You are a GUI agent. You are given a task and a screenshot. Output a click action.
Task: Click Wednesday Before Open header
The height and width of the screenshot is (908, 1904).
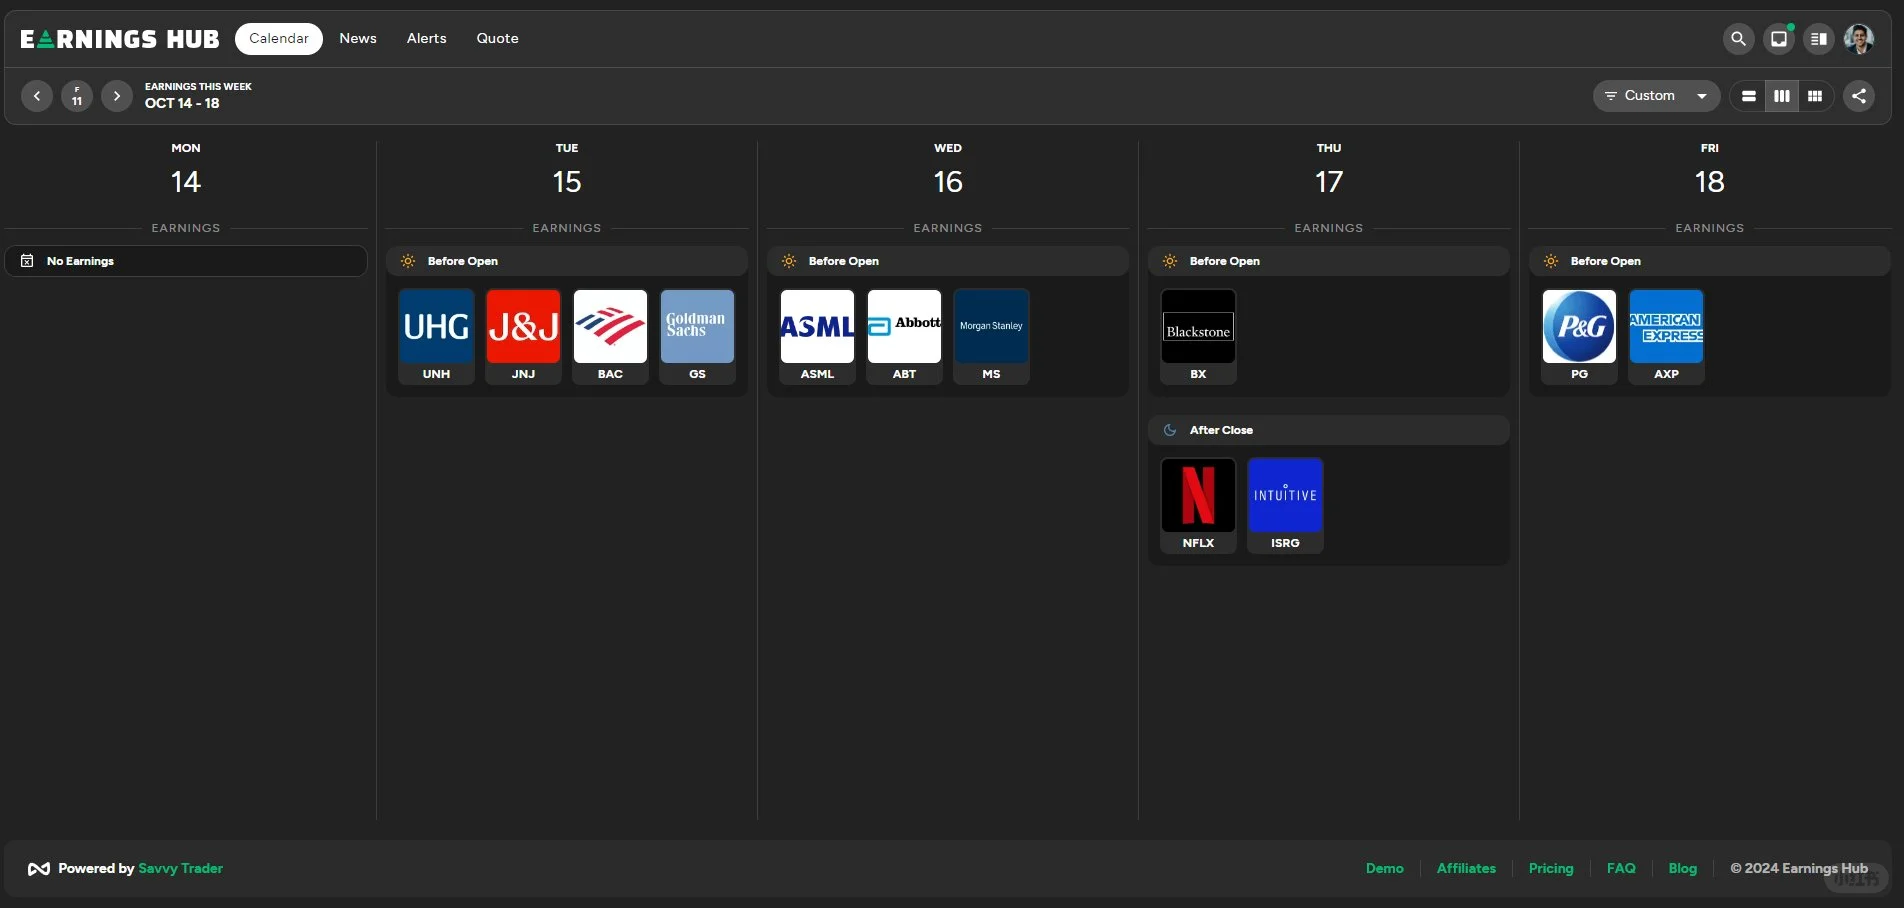pyautogui.click(x=948, y=261)
